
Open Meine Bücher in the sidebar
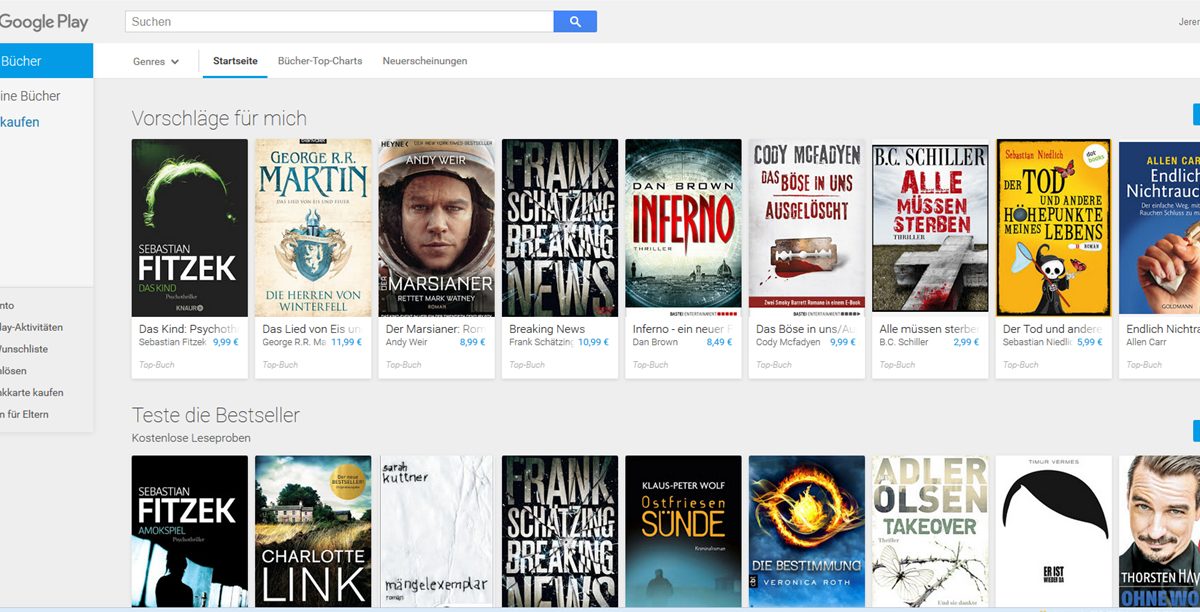click(x=31, y=96)
